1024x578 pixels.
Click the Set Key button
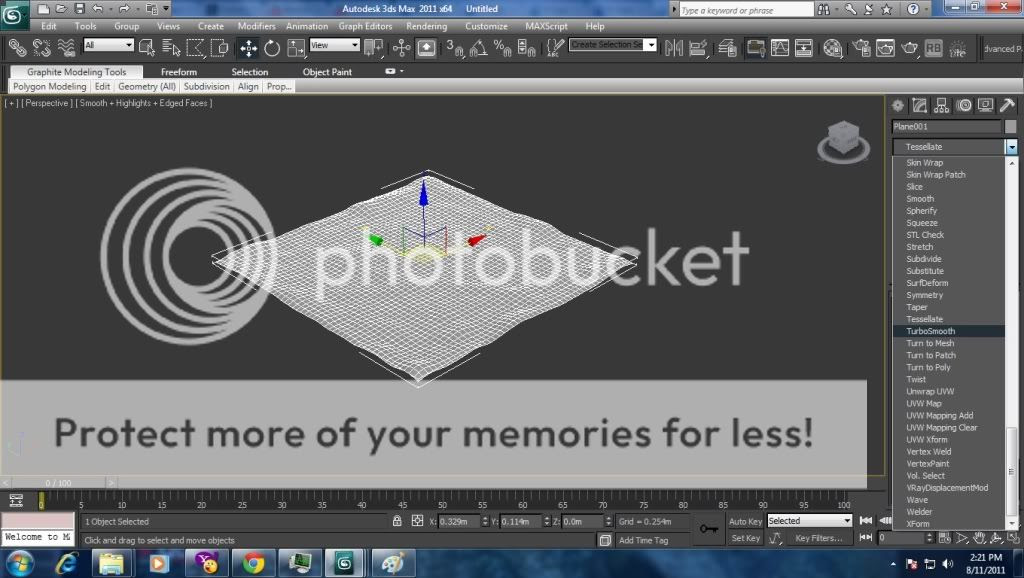click(x=745, y=538)
